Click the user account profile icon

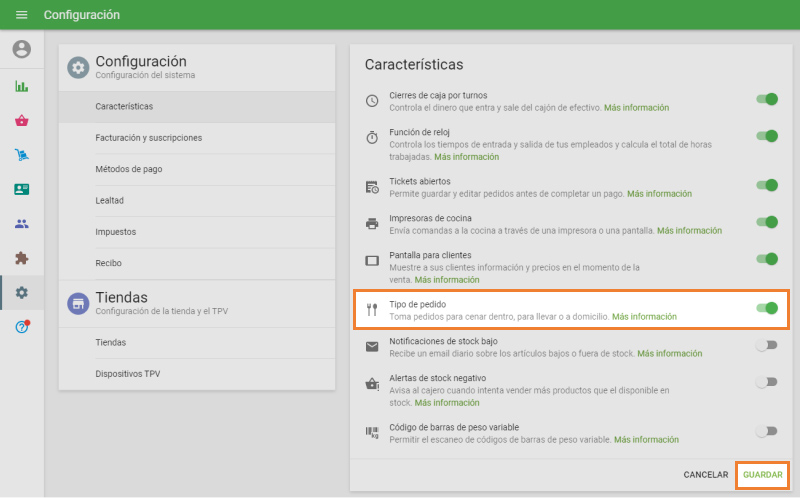pyautogui.click(x=21, y=49)
